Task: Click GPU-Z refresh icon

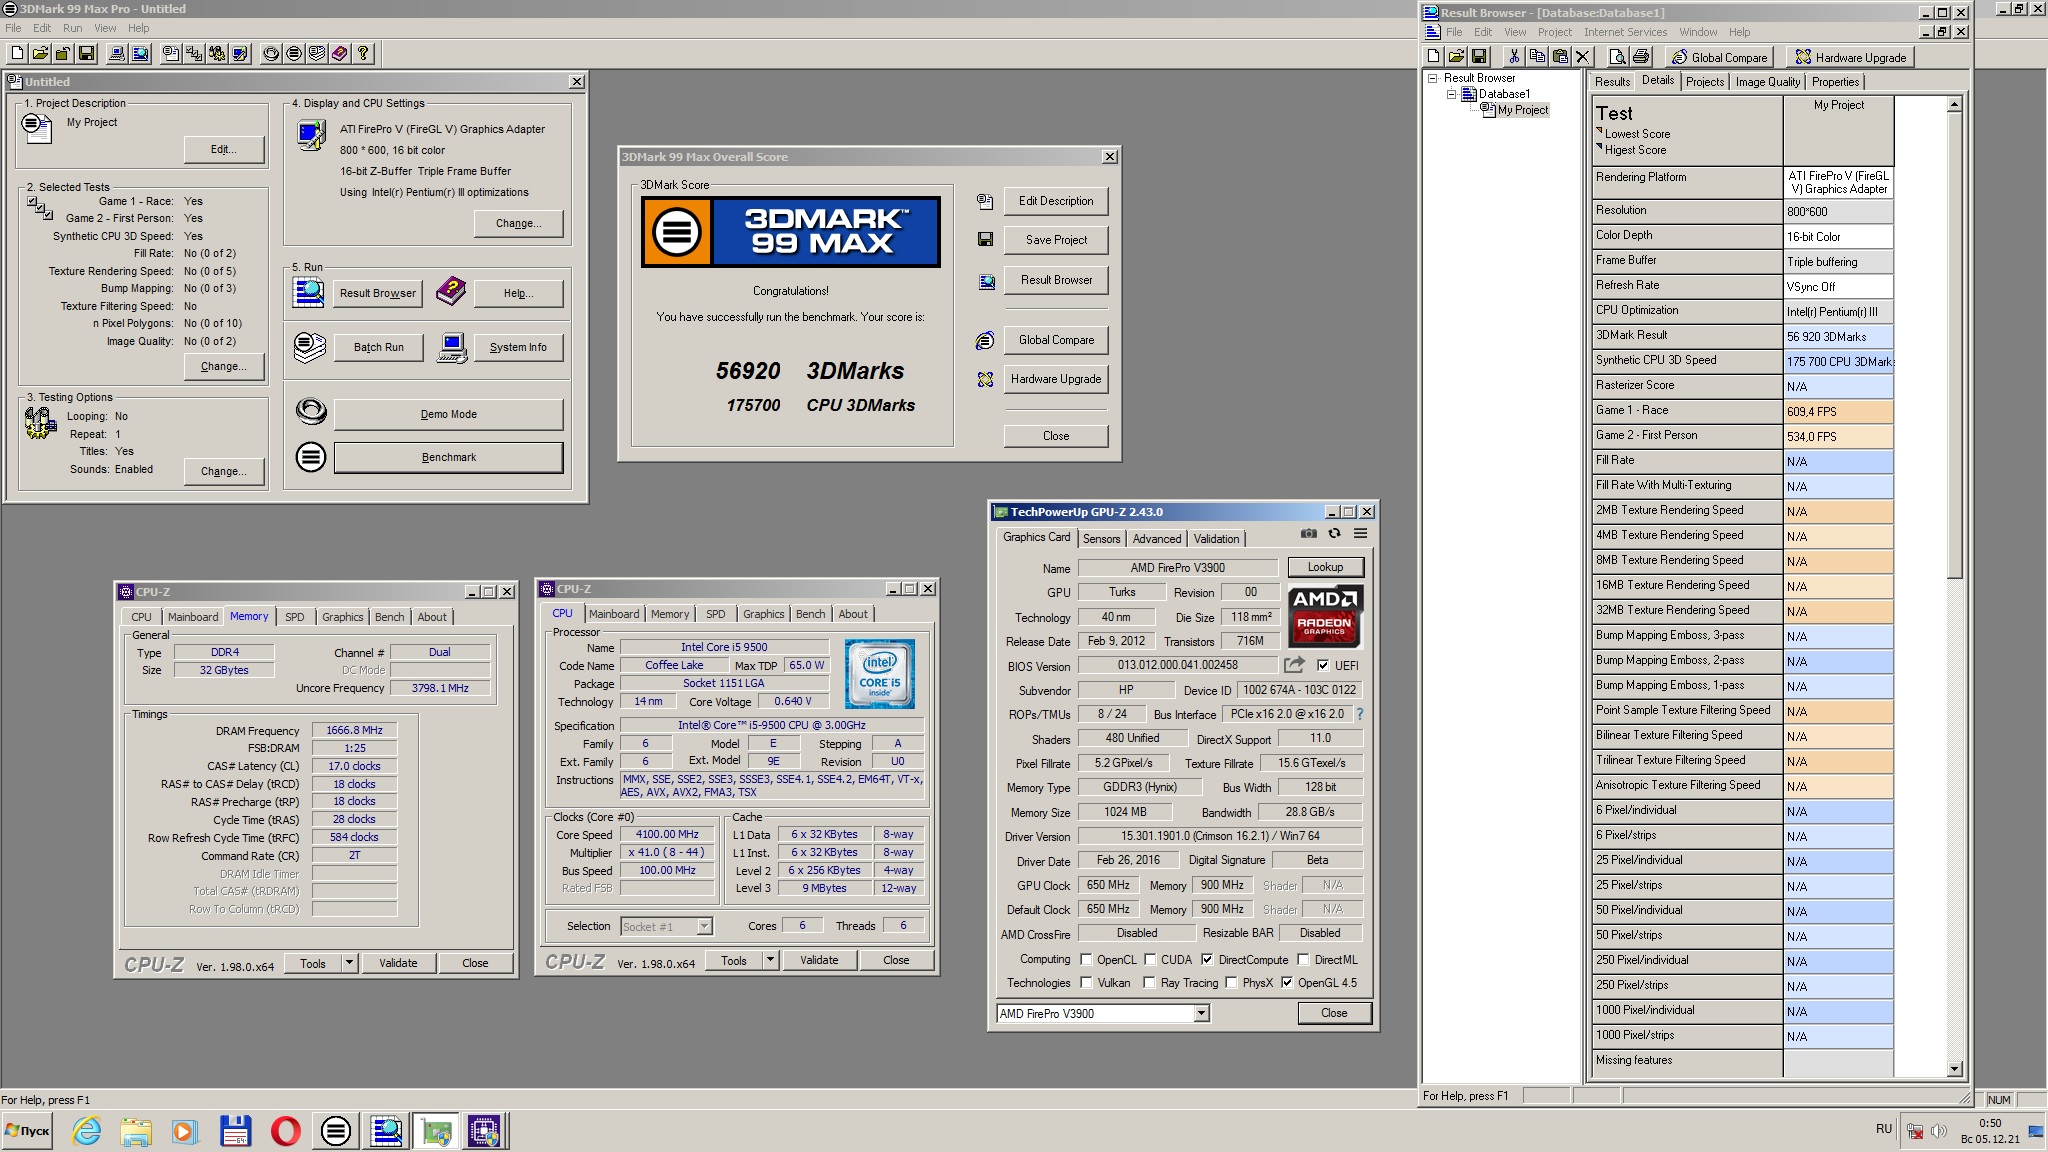Action: pyautogui.click(x=1334, y=534)
